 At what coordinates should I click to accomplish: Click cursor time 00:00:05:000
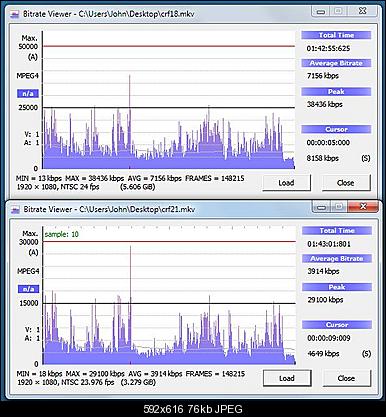(328, 143)
